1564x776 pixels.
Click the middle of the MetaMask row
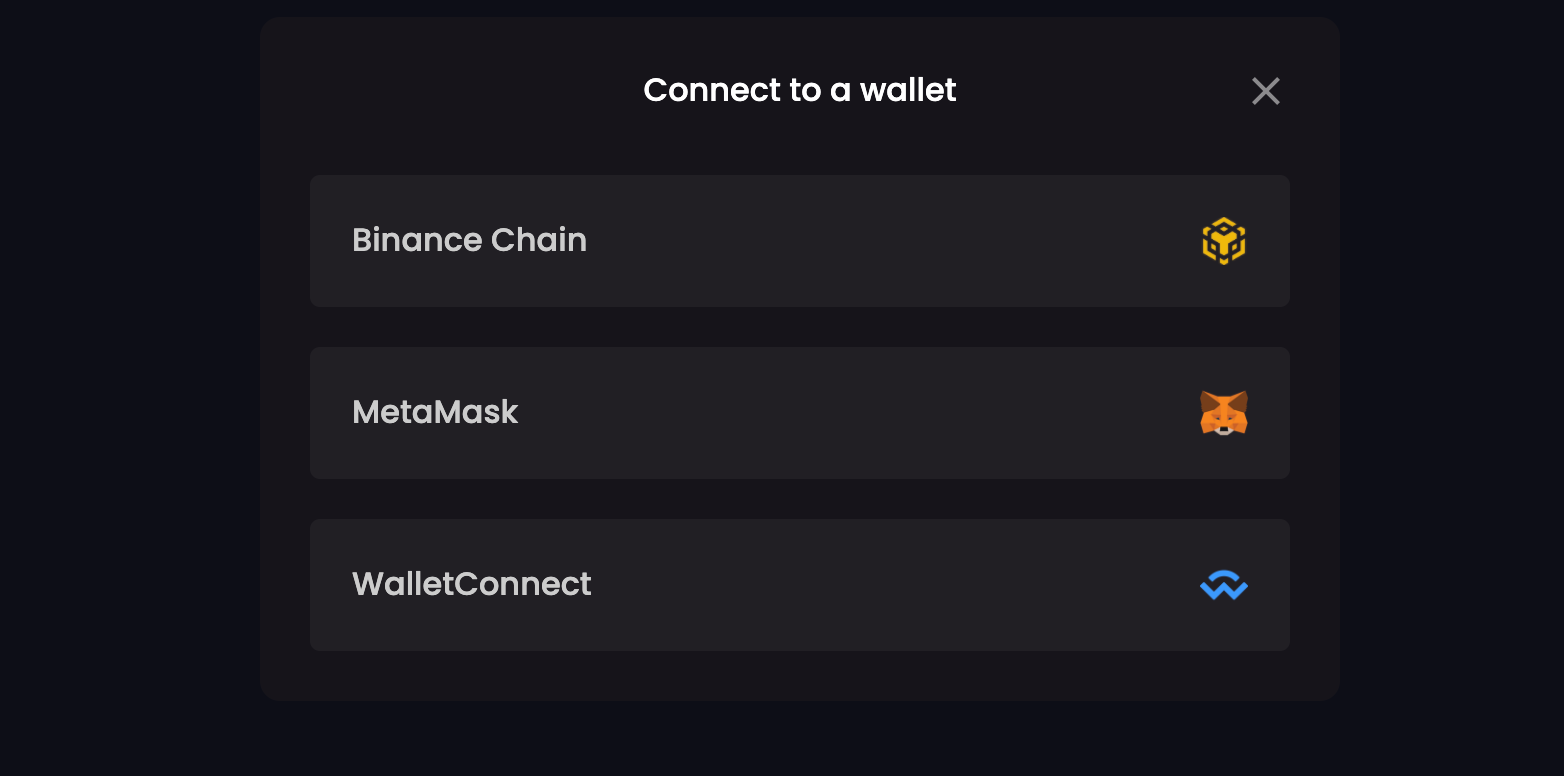coord(800,413)
